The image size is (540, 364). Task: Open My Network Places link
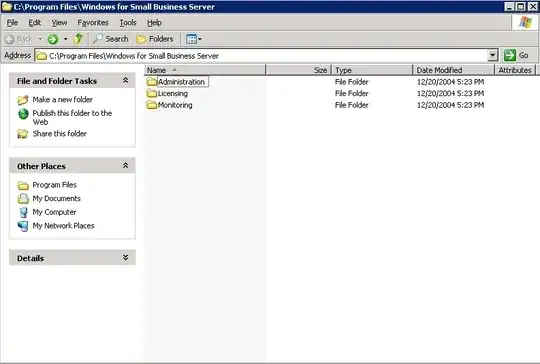pos(63,226)
